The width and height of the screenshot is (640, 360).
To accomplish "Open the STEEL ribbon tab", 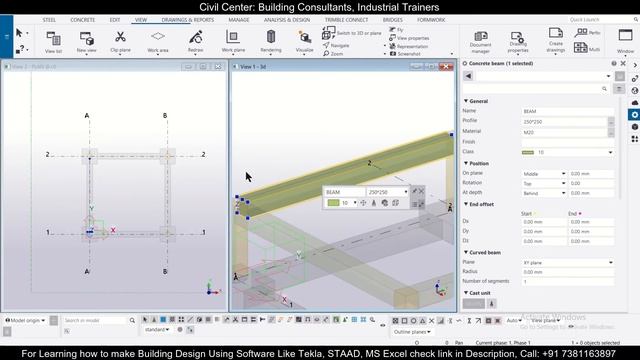I will (x=49, y=20).
